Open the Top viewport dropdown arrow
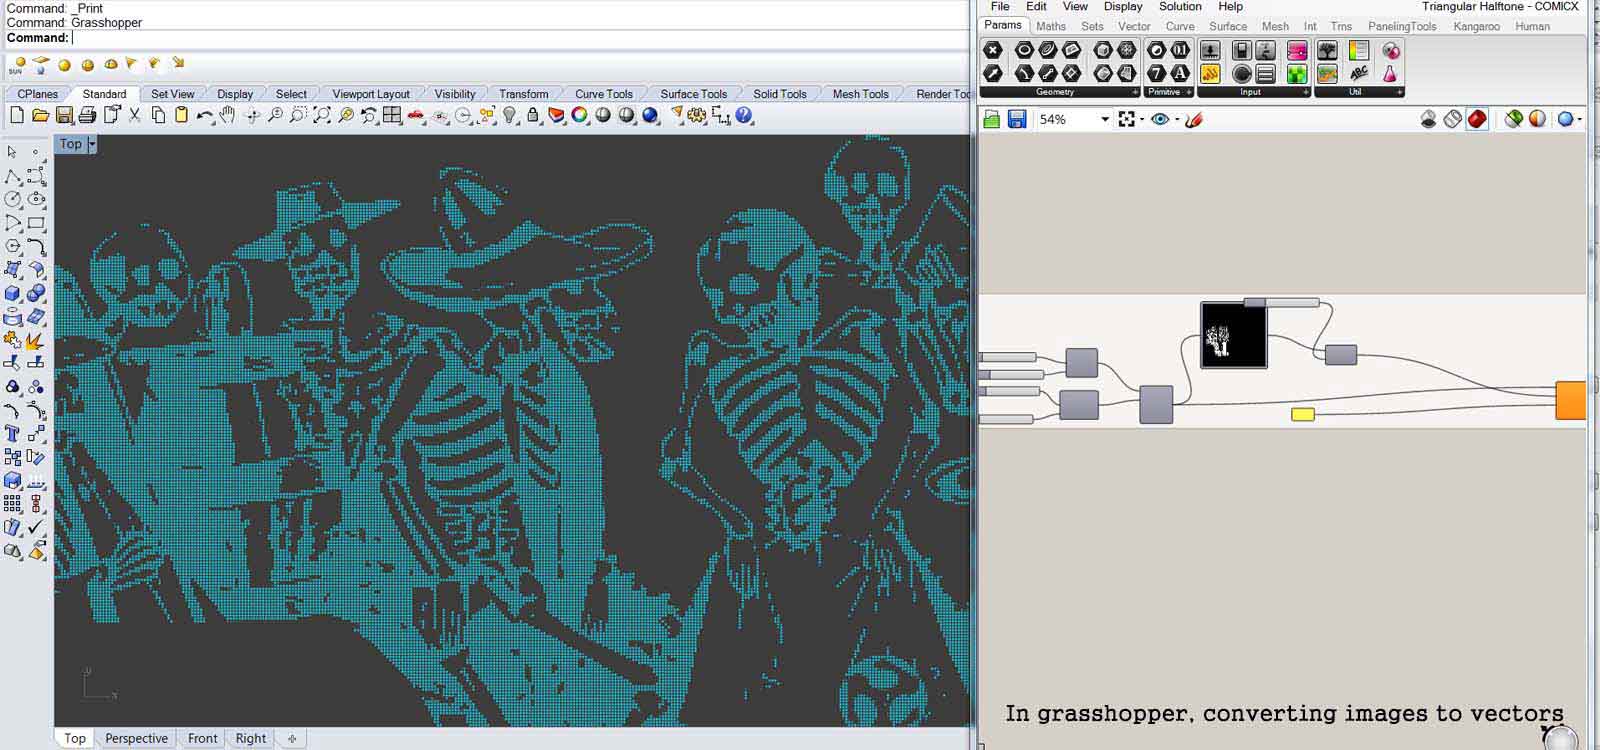Screen dimensions: 1600x750 pyautogui.click(x=92, y=144)
